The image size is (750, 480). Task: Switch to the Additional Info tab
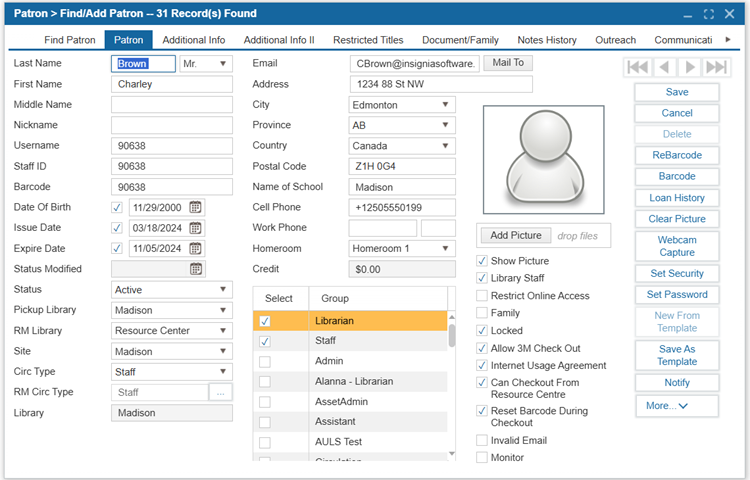(x=194, y=40)
